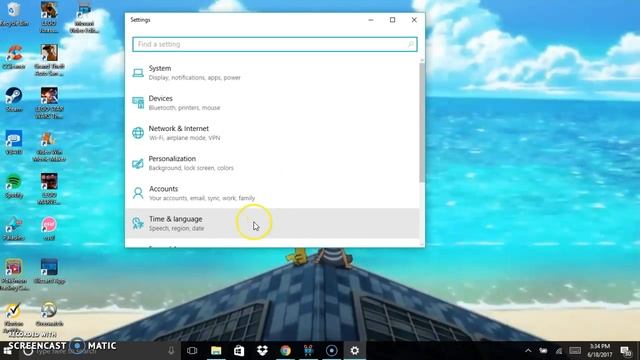Open the Grand Theft Auto desktop shortcut
The width and height of the screenshot is (640, 360).
[x=49, y=60]
